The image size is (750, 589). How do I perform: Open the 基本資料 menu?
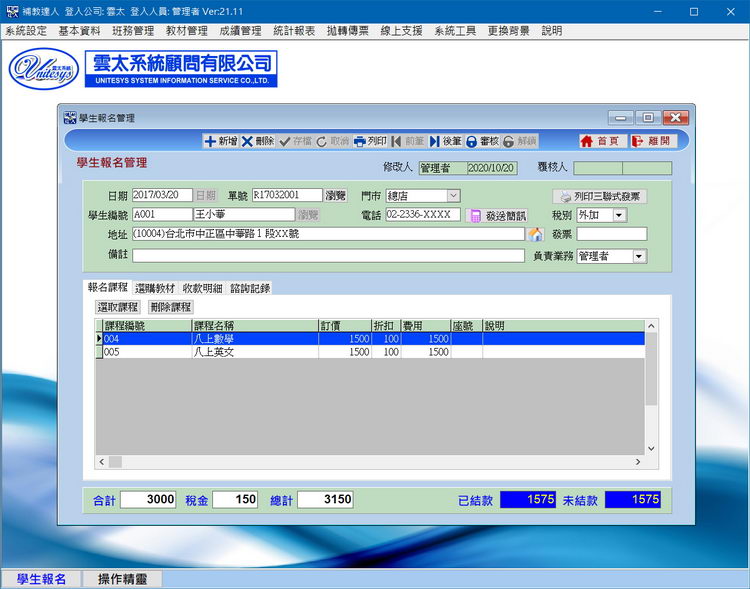pyautogui.click(x=79, y=31)
